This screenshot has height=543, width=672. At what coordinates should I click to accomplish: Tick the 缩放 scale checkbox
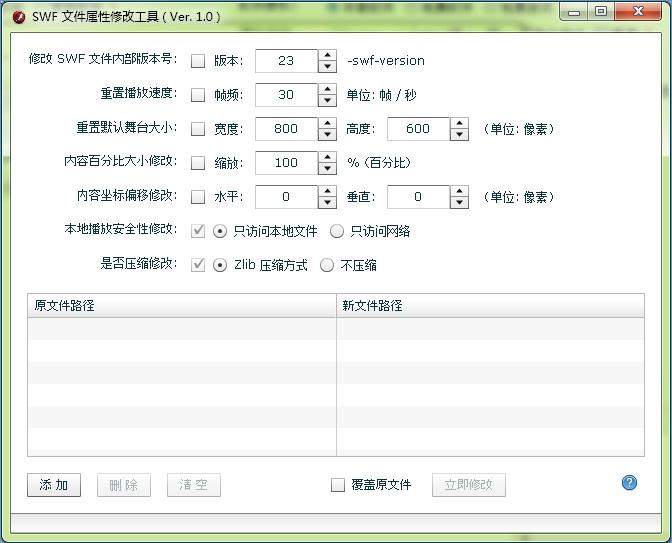(x=198, y=163)
